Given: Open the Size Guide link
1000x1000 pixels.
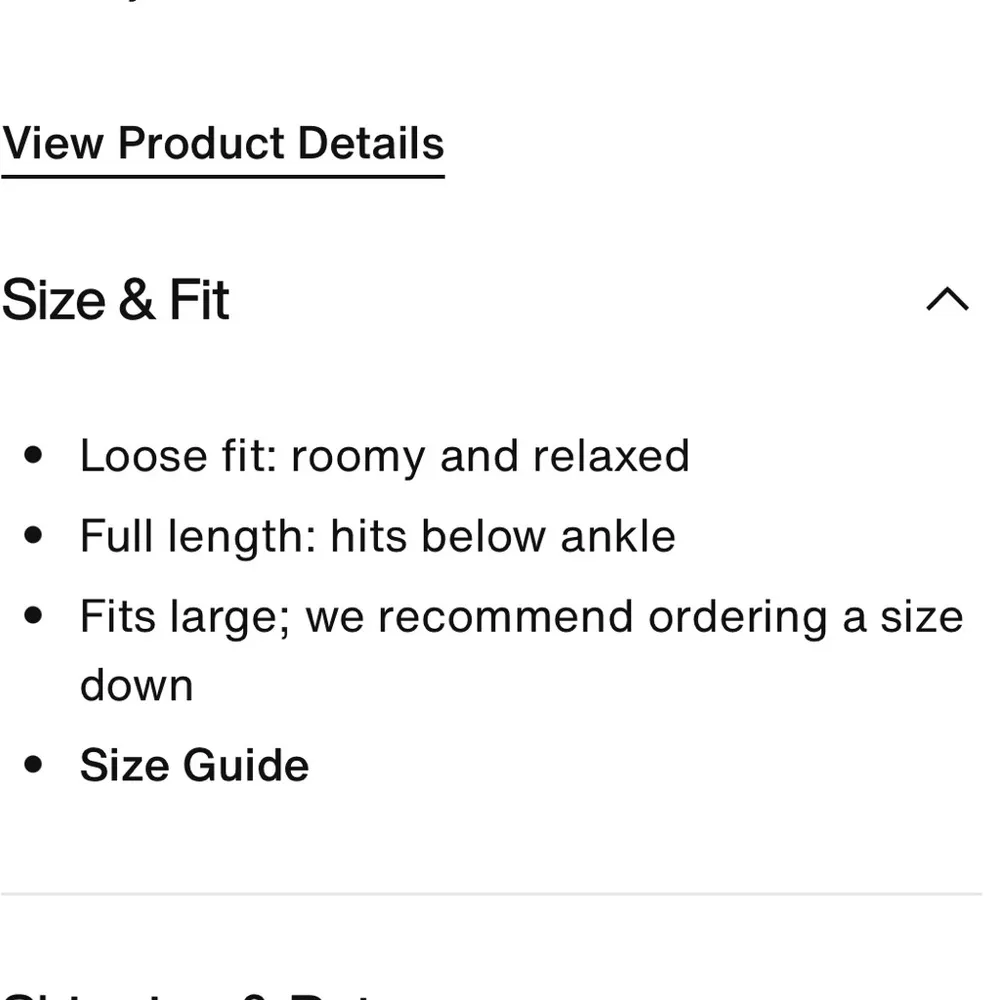Looking at the screenshot, I should pos(194,766).
